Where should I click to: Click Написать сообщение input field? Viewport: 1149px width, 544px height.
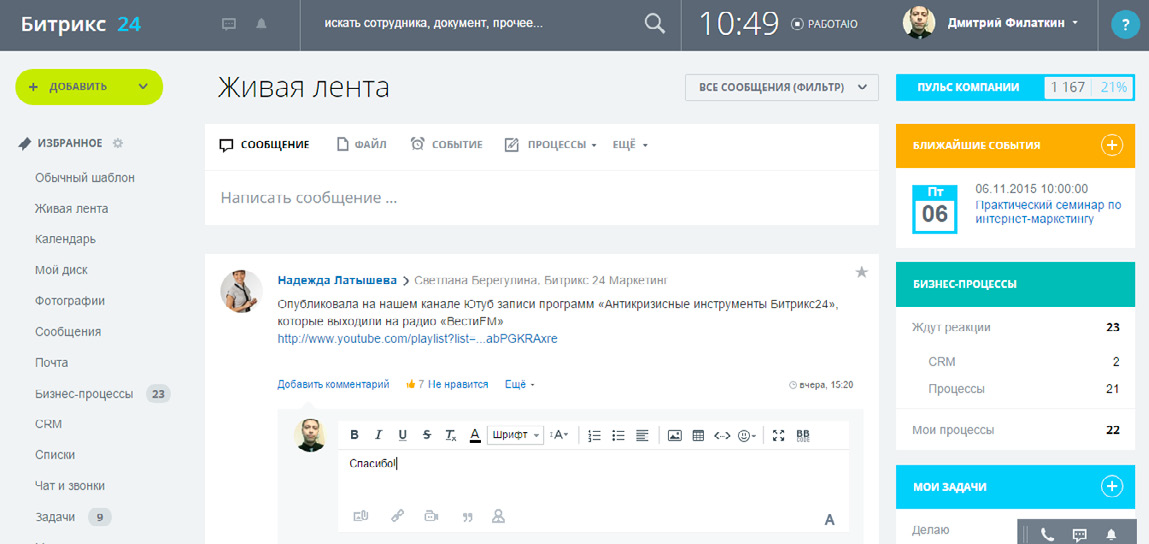point(542,198)
